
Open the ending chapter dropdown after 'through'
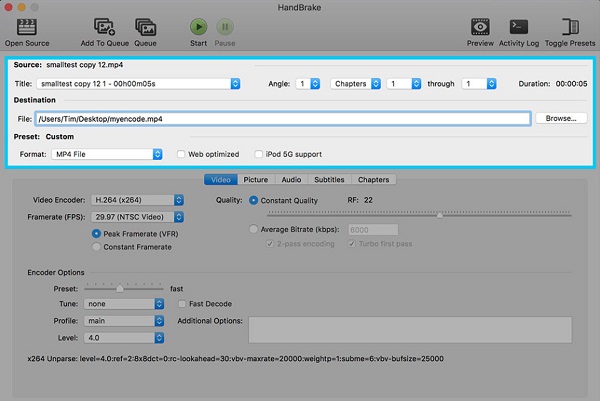click(479, 83)
